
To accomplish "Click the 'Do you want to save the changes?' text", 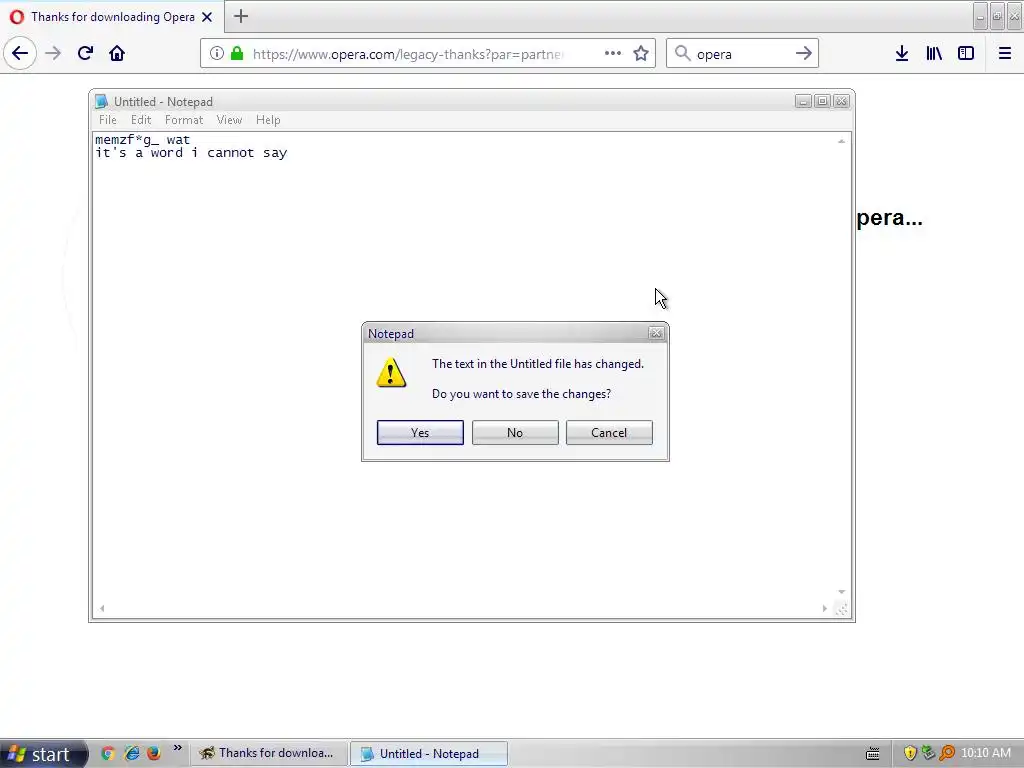I will click(521, 394).
